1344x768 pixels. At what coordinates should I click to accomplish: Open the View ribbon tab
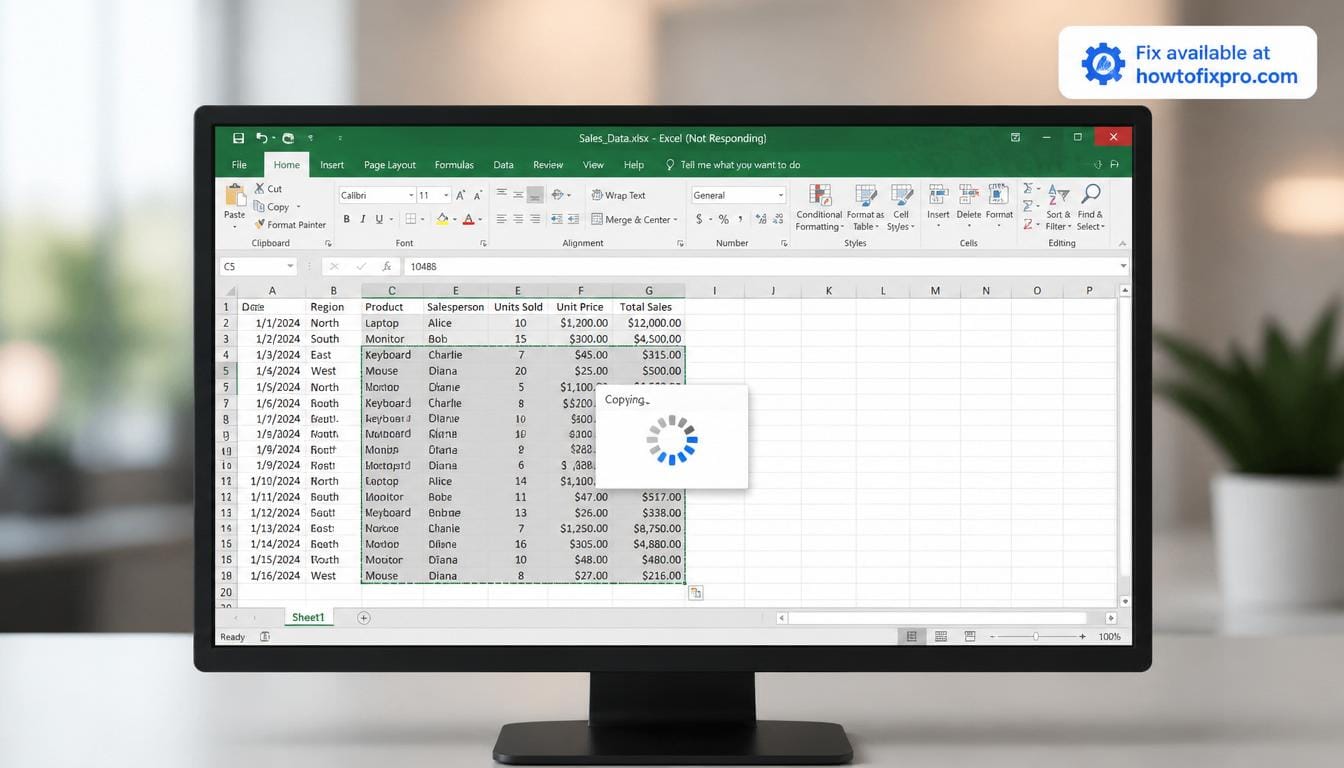593,165
